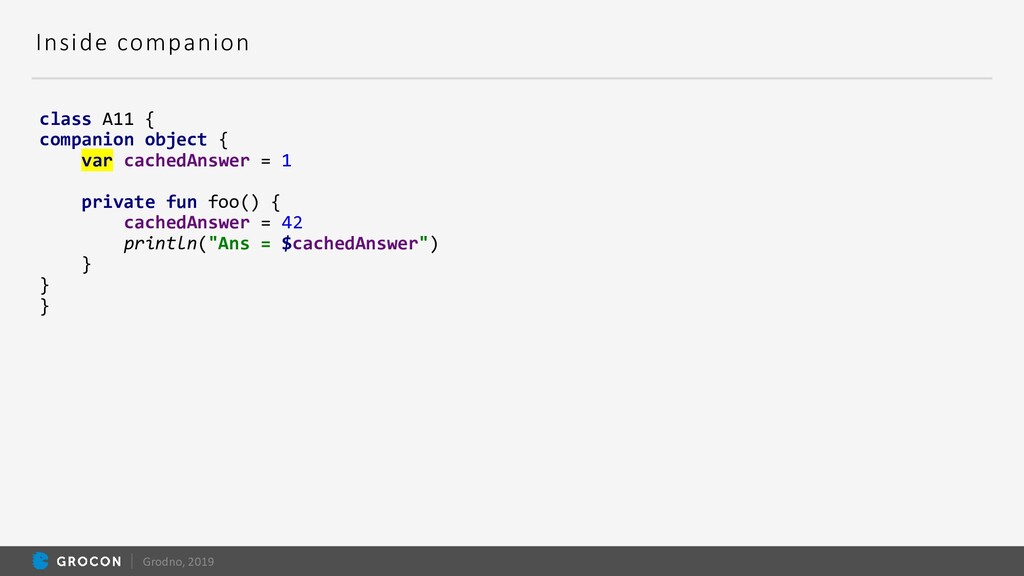Image resolution: width=1024 pixels, height=576 pixels.
Task: Click the object keyword
Action: (x=176, y=140)
